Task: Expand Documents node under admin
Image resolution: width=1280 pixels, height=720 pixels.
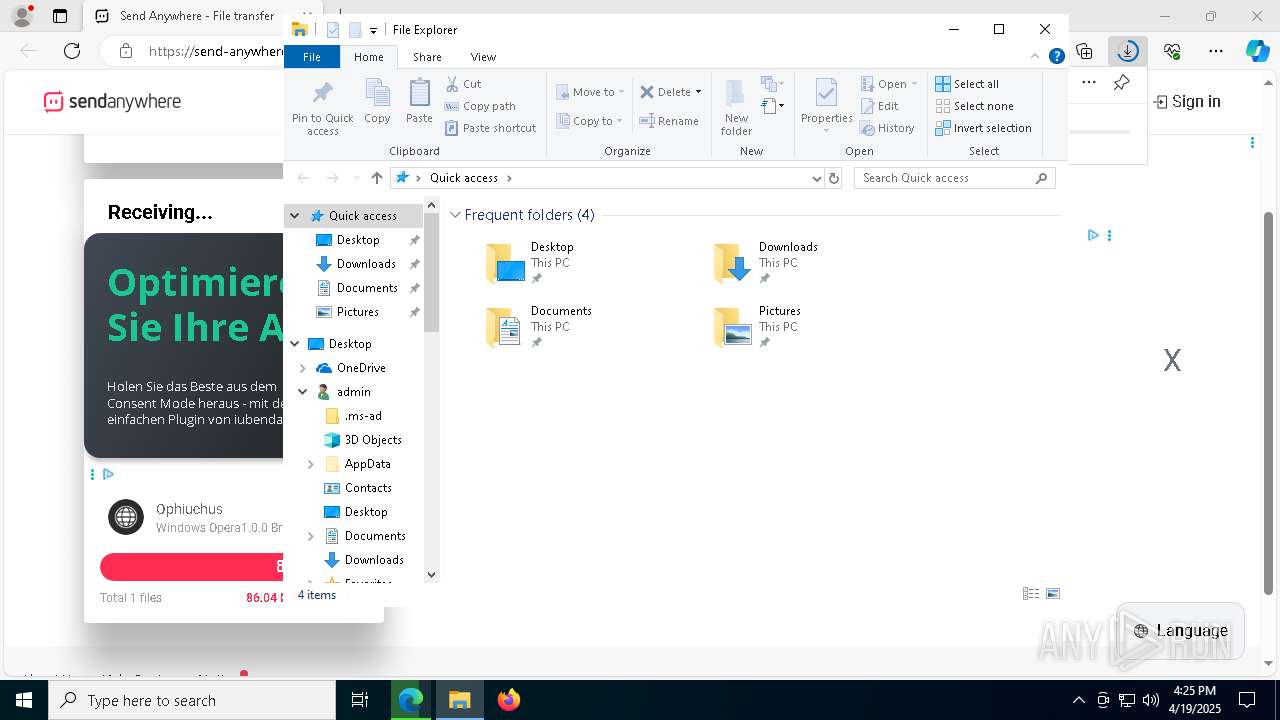Action: click(311, 536)
